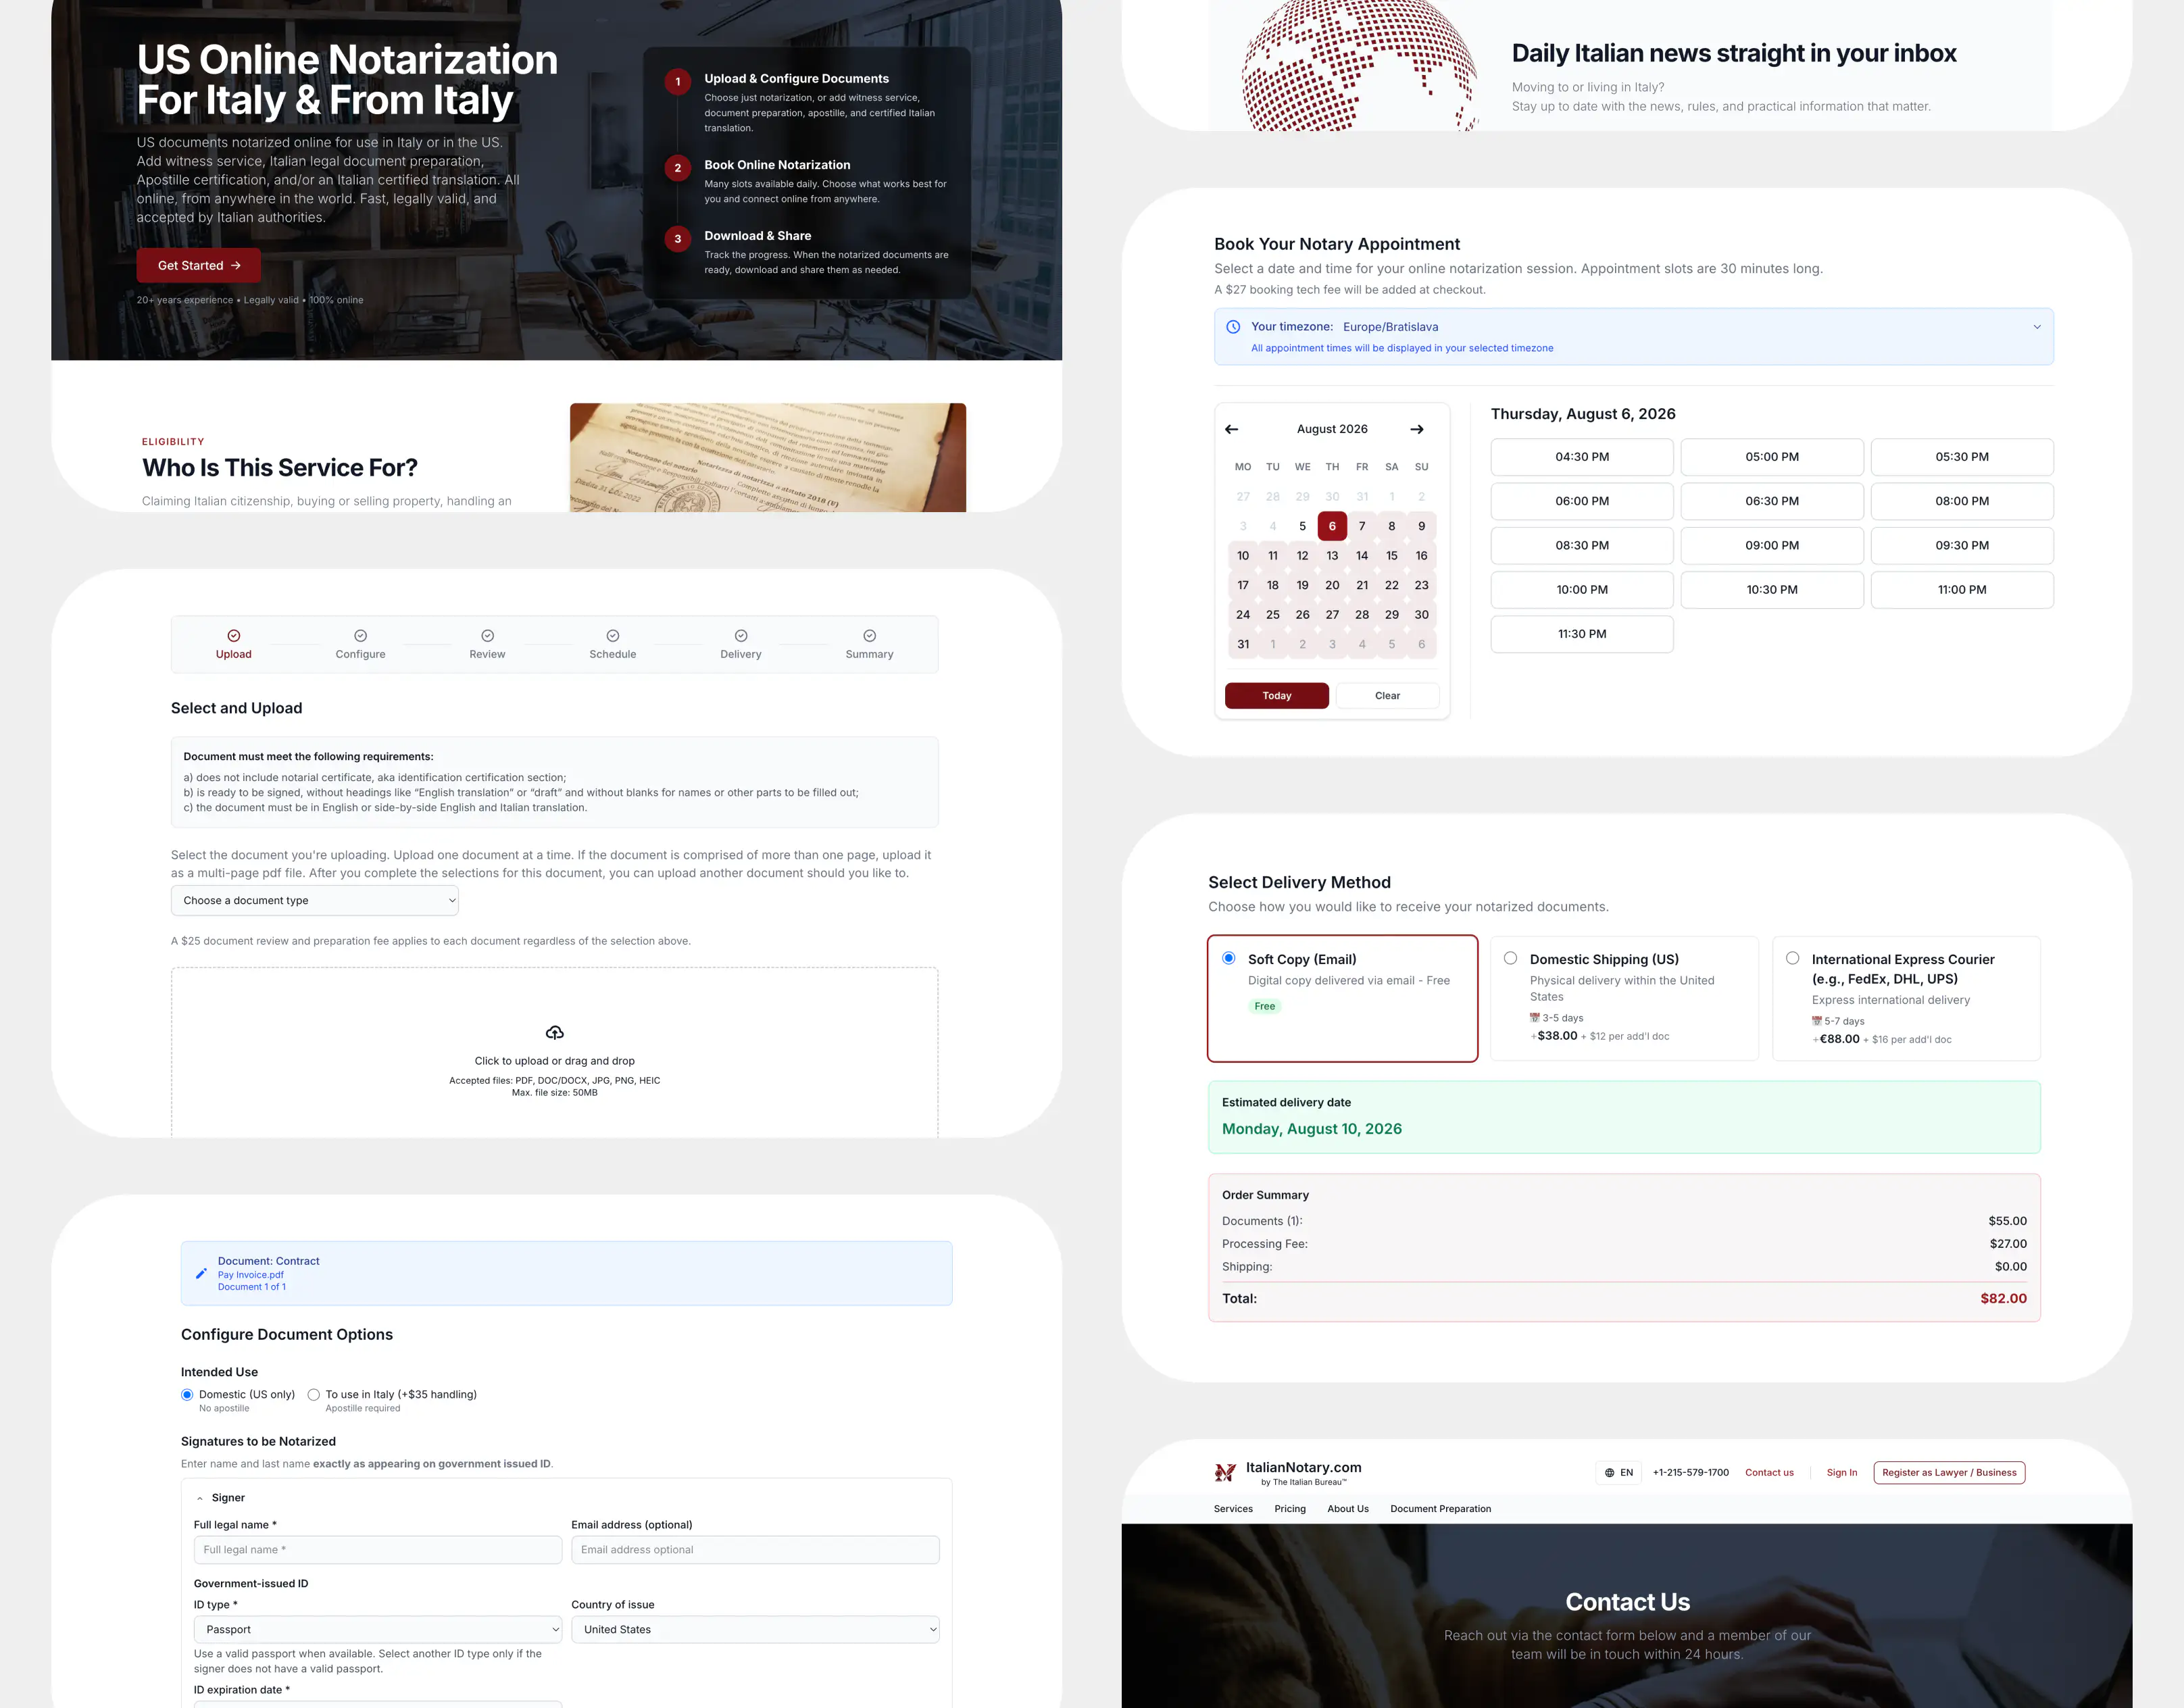
Task: Click the Sign In link
Action: 1842,1473
